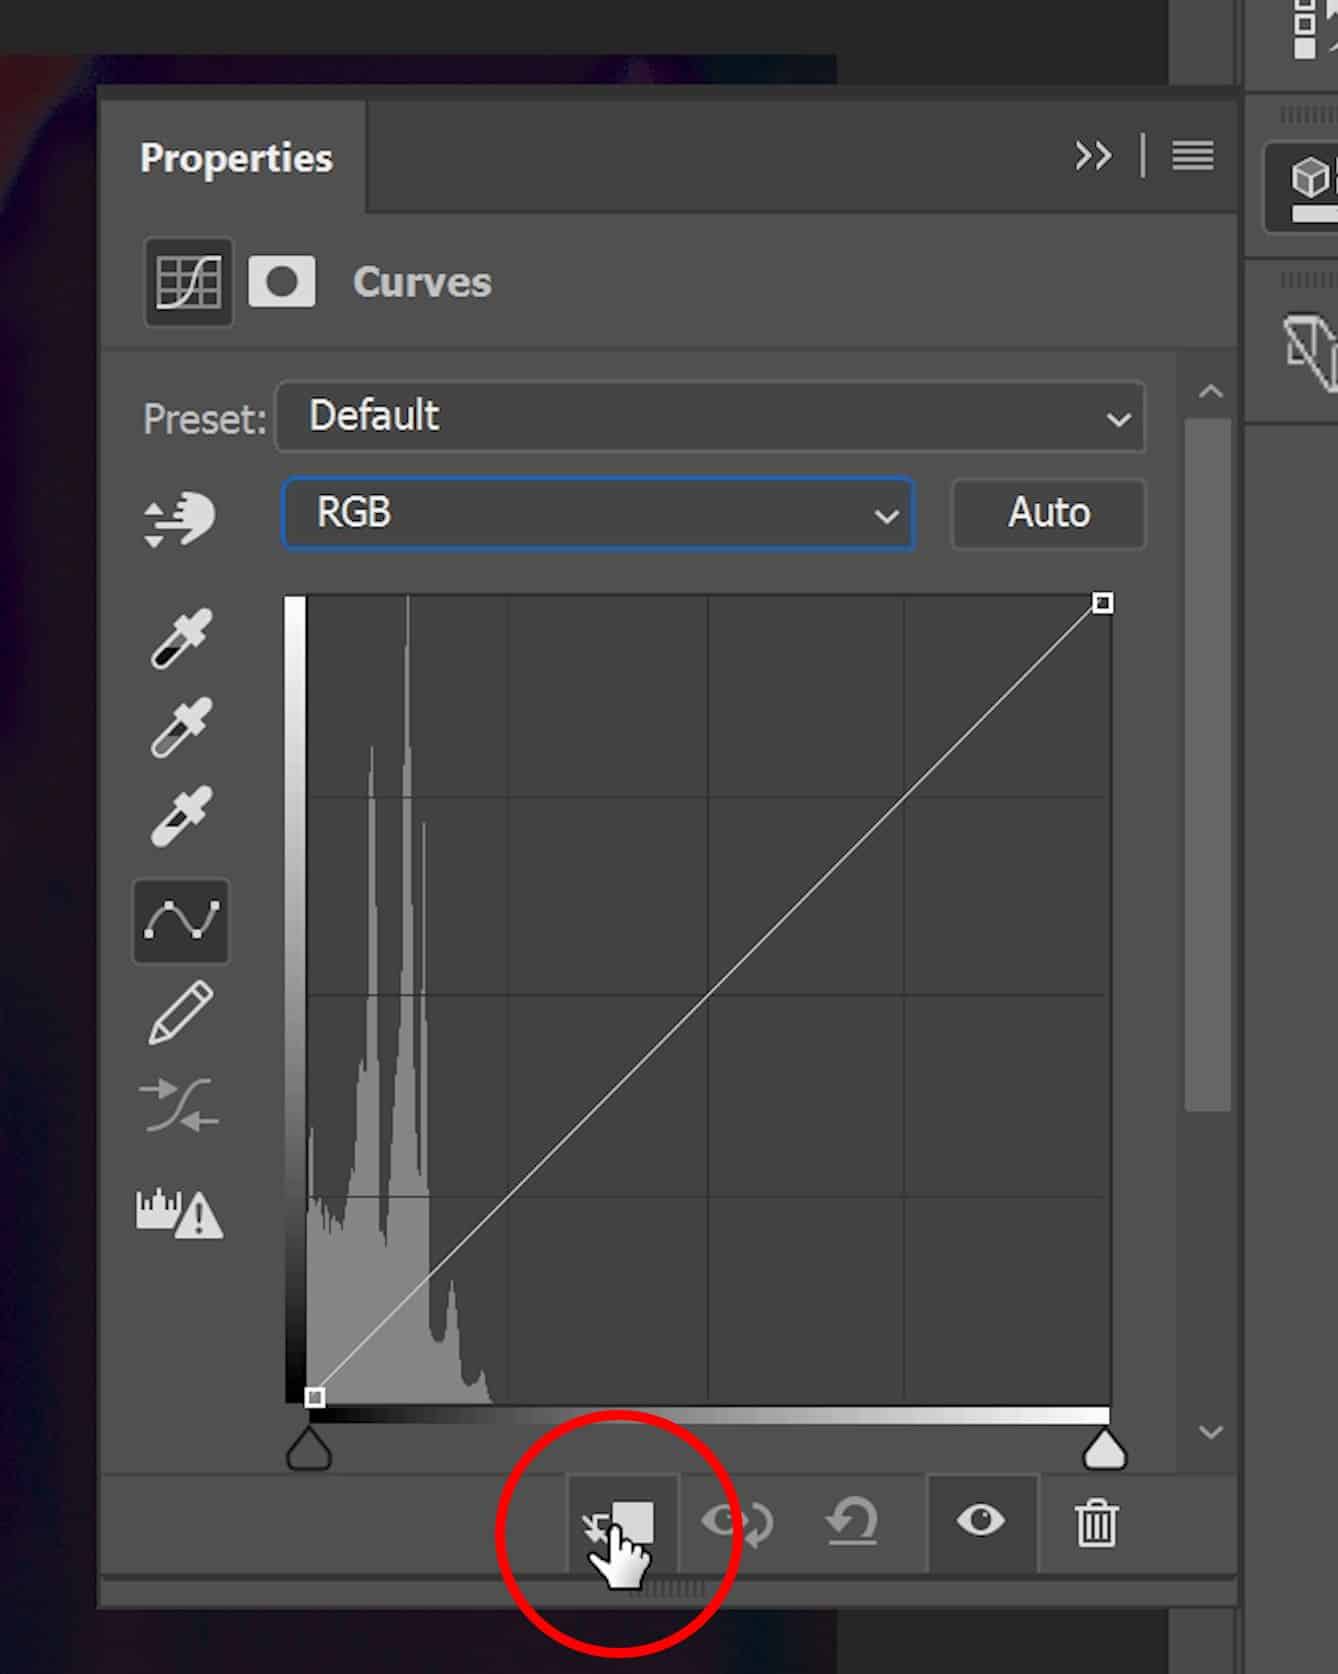Click the white point input slider
Viewport: 1338px width, 1674px height.
pyautogui.click(x=1104, y=1448)
